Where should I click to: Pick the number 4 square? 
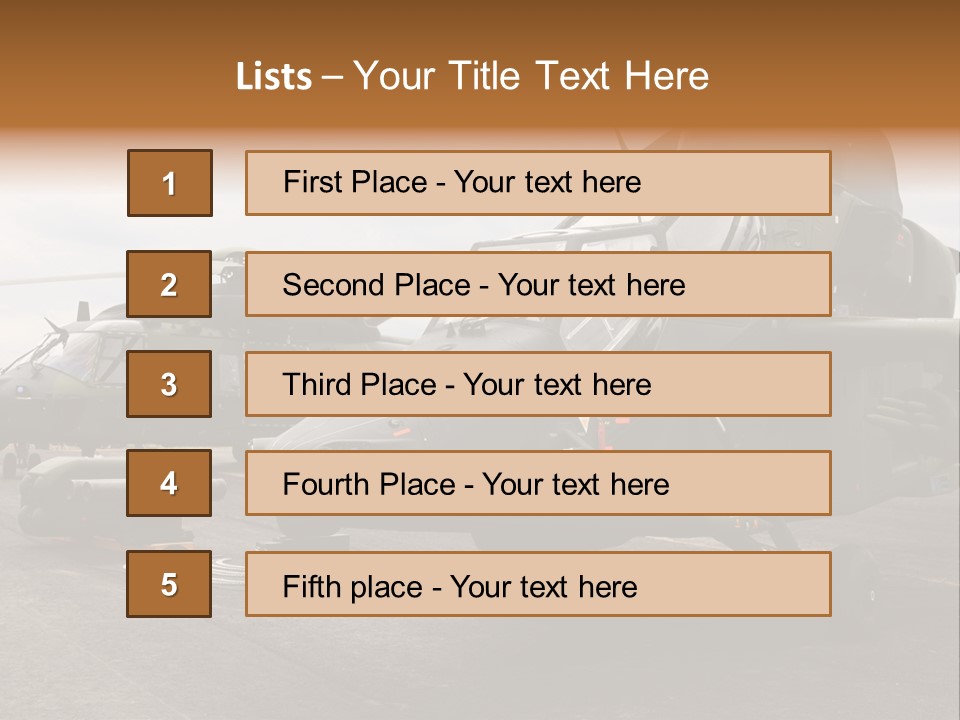pos(169,483)
